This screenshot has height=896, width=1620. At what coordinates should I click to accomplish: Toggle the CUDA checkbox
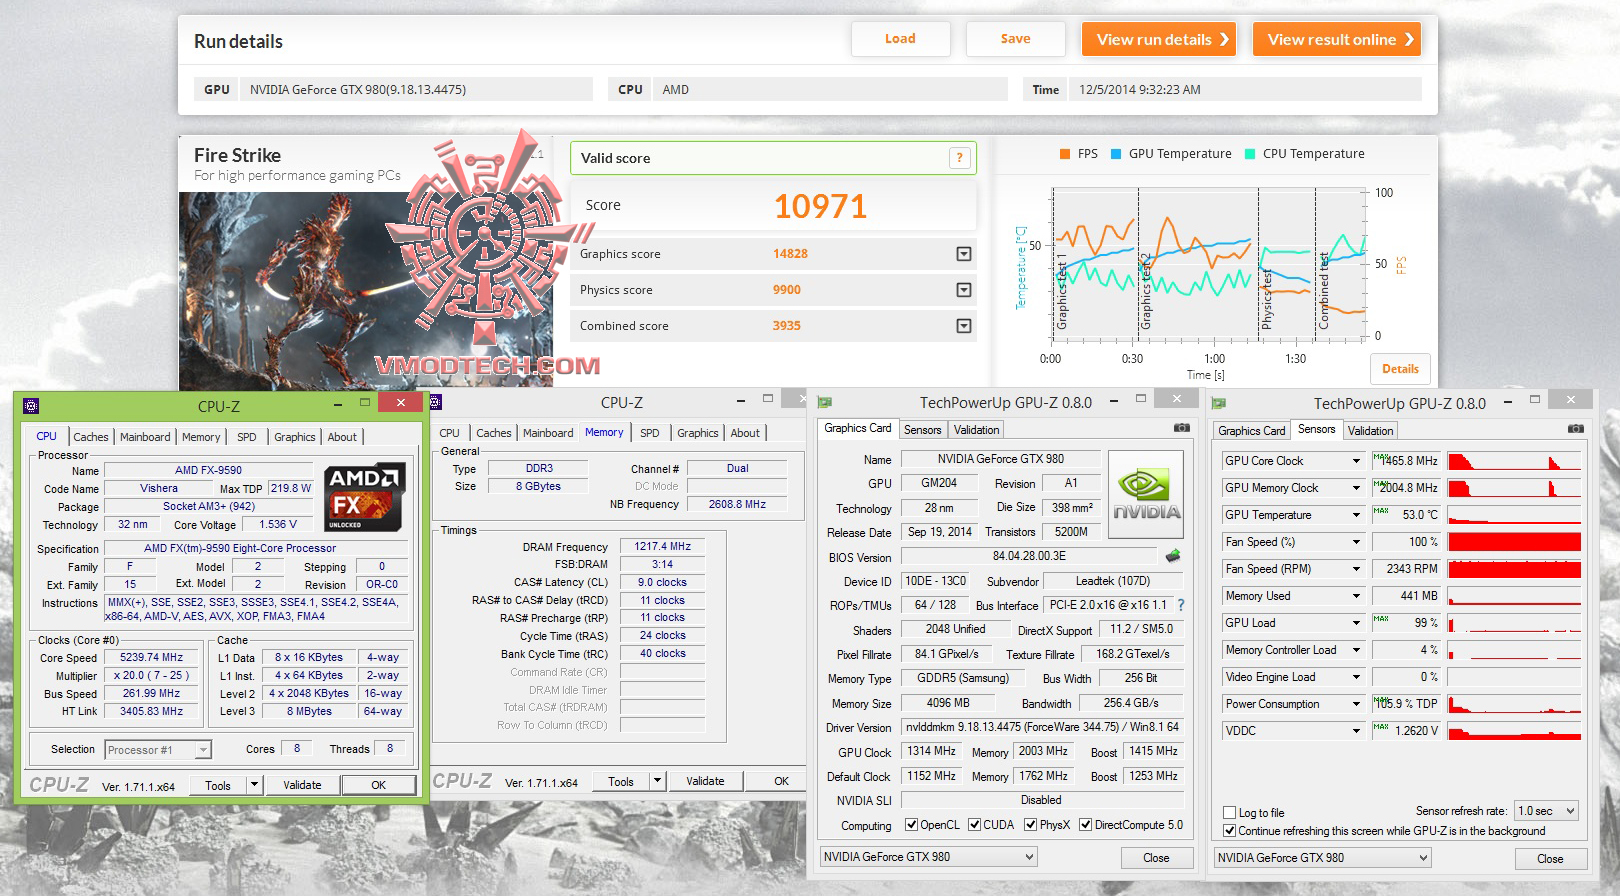[974, 825]
